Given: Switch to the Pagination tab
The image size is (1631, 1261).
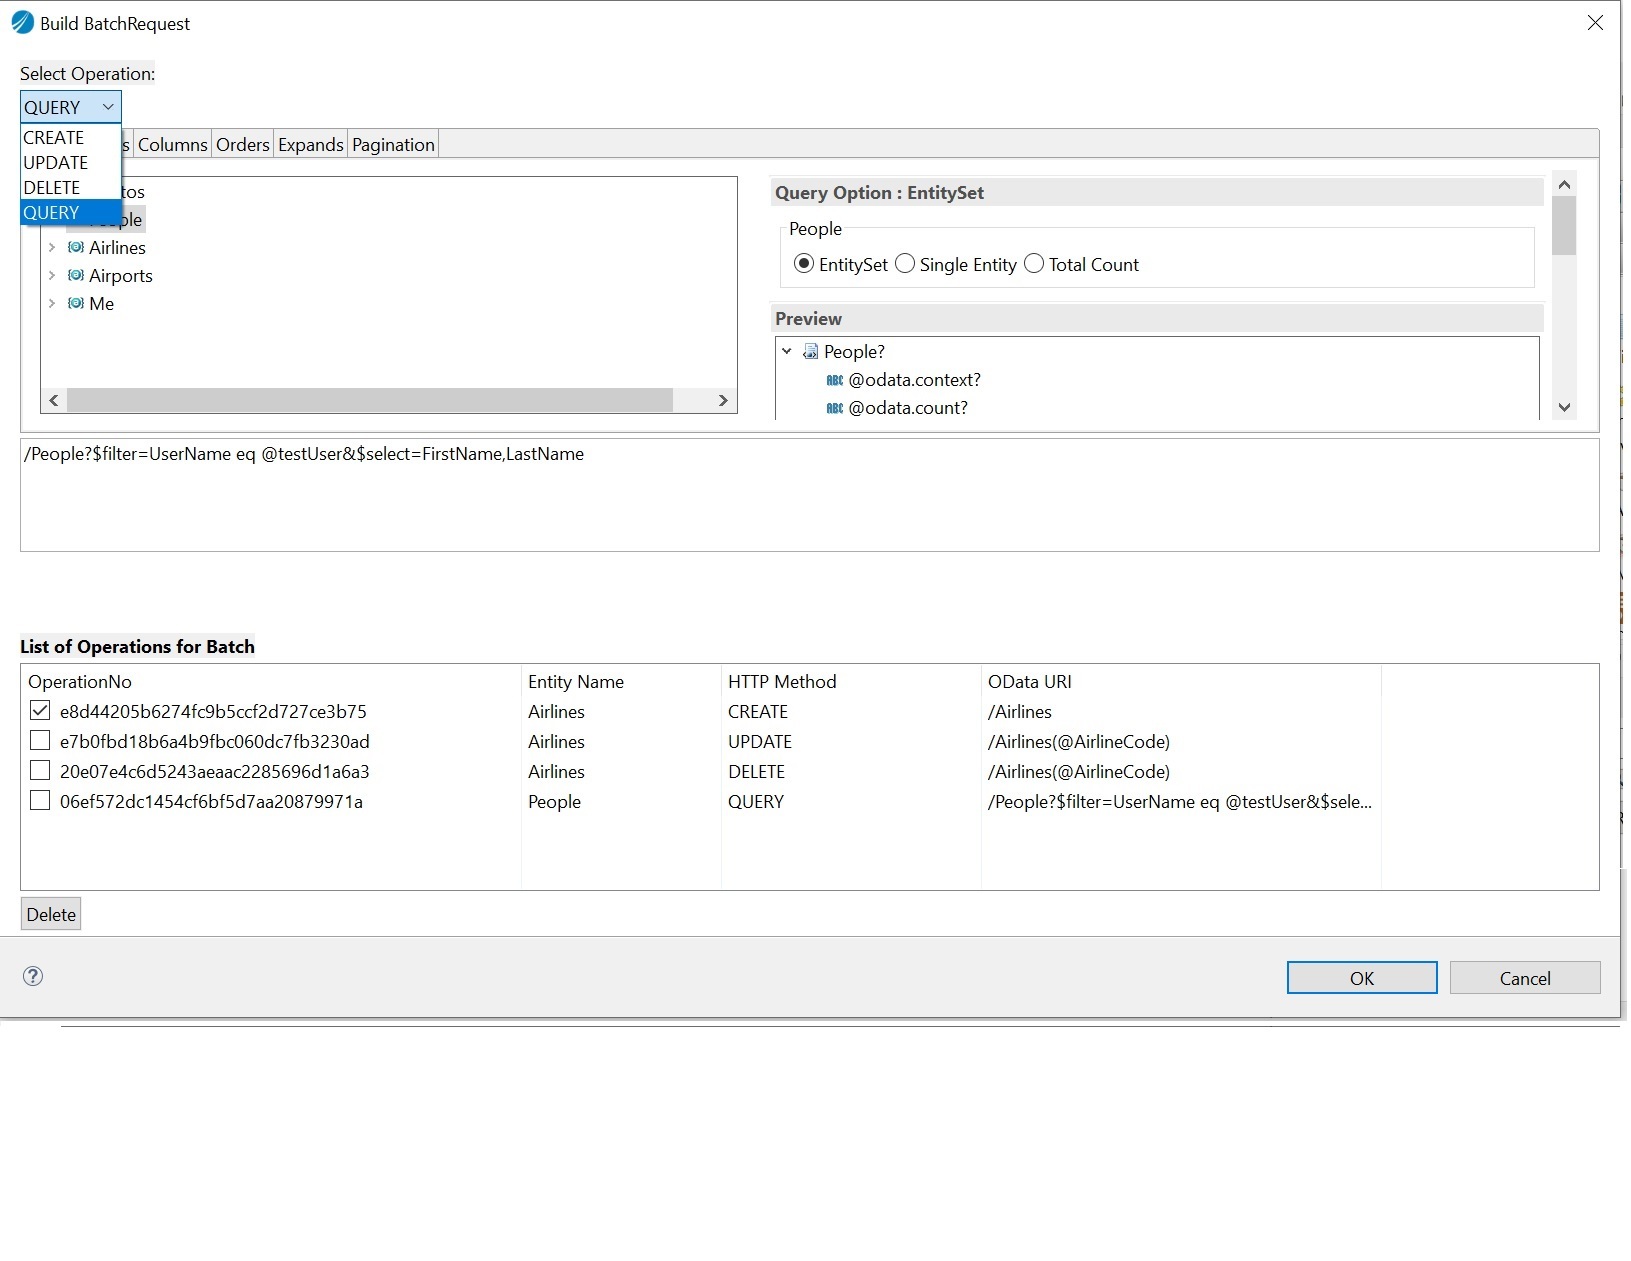Looking at the screenshot, I should [x=393, y=145].
